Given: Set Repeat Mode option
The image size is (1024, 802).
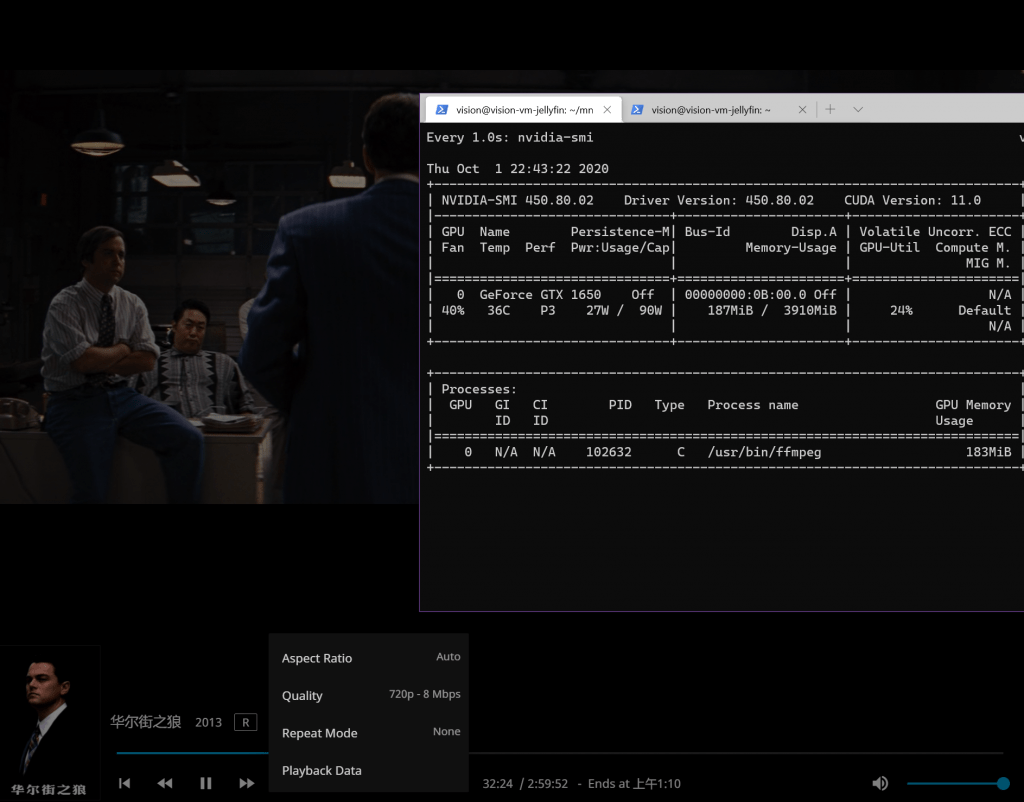Looking at the screenshot, I should click(370, 732).
